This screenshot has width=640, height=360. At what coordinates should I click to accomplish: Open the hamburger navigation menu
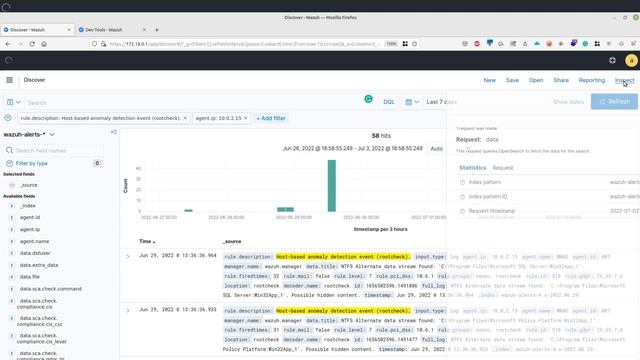pos(9,80)
